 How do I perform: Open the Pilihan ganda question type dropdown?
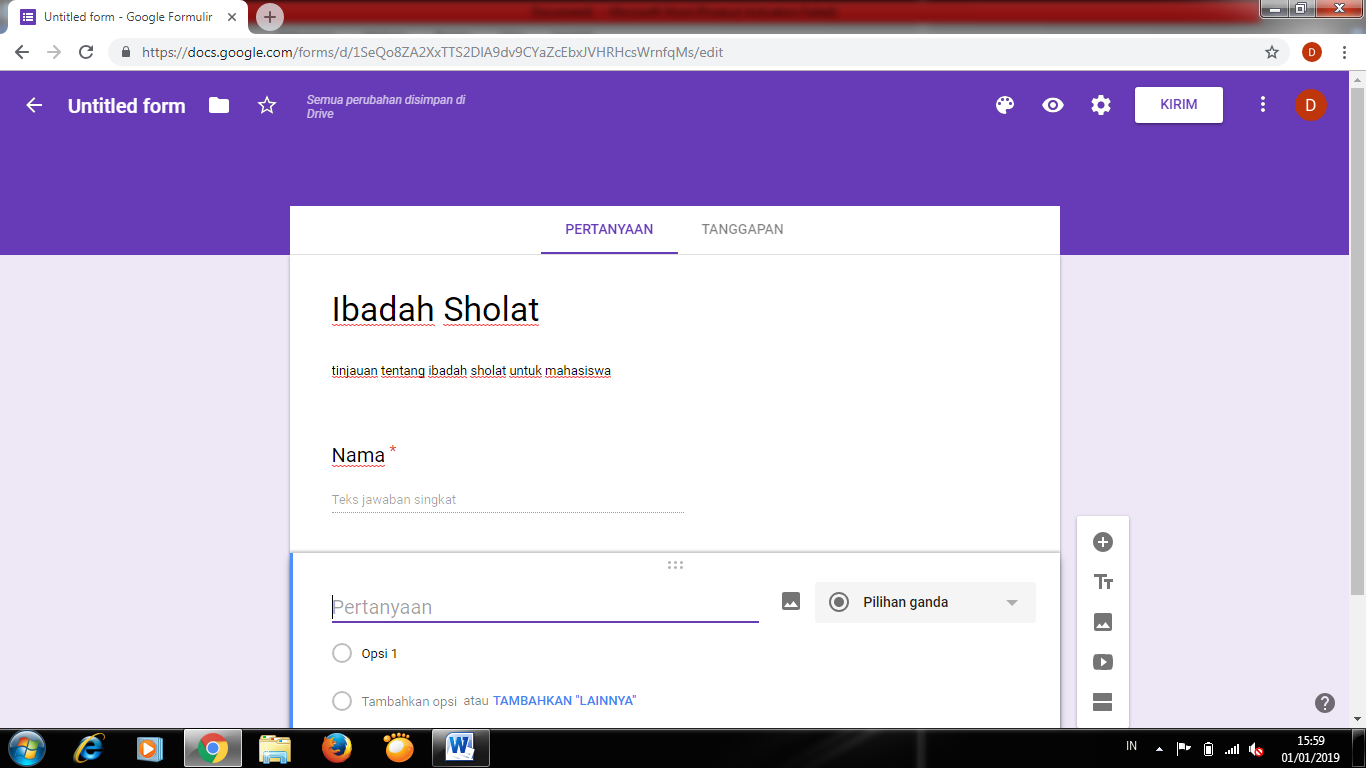[x=925, y=602]
